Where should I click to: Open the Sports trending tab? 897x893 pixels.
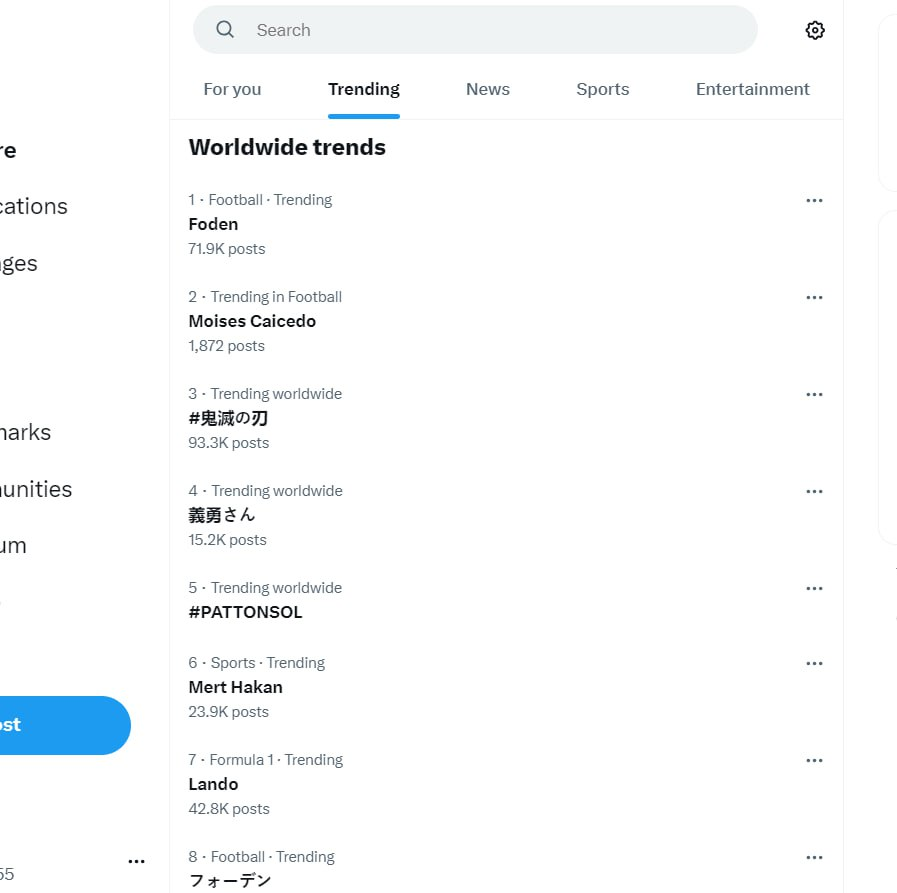click(x=602, y=89)
